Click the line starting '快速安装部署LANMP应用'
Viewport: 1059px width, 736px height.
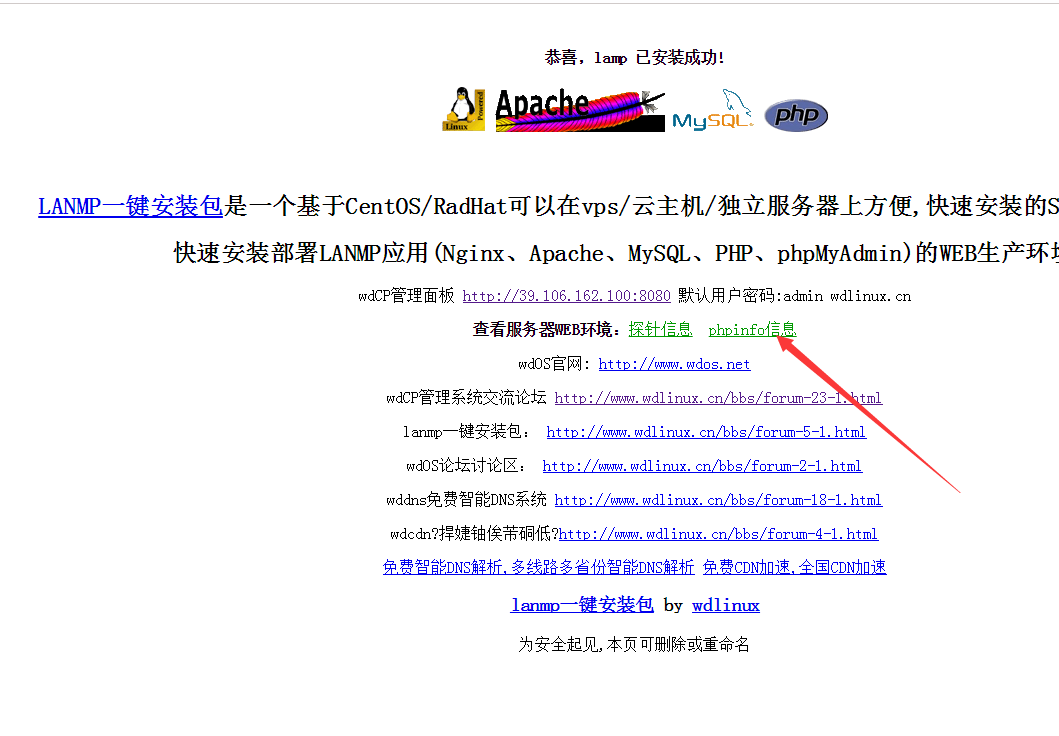click(x=616, y=253)
